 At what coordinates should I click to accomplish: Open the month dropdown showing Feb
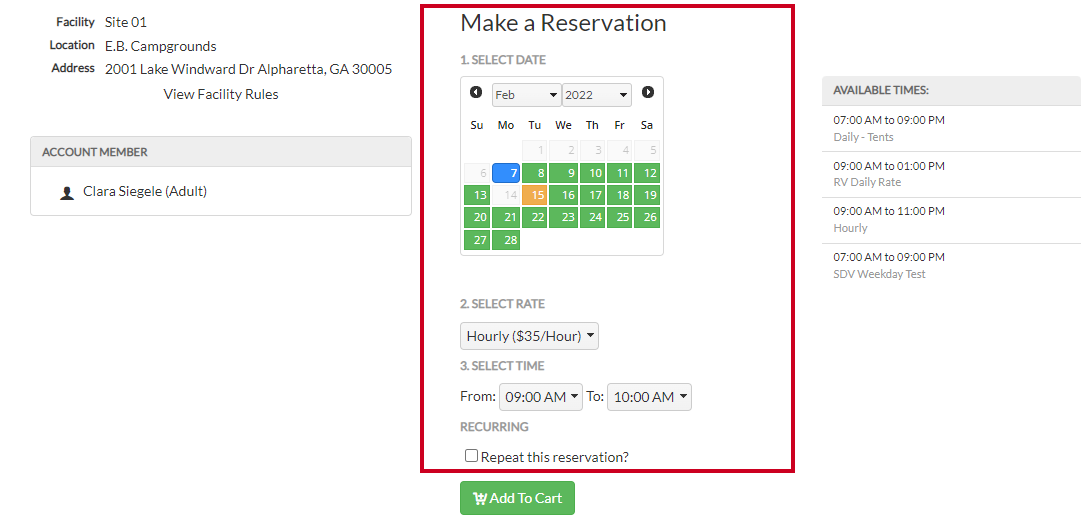coord(526,95)
